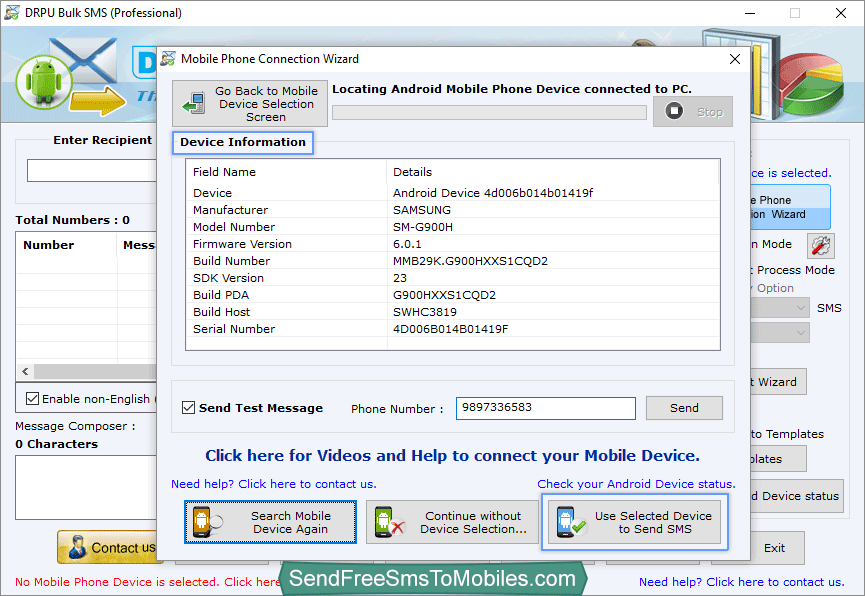Click Need help contact us link in wizard

tap(274, 484)
